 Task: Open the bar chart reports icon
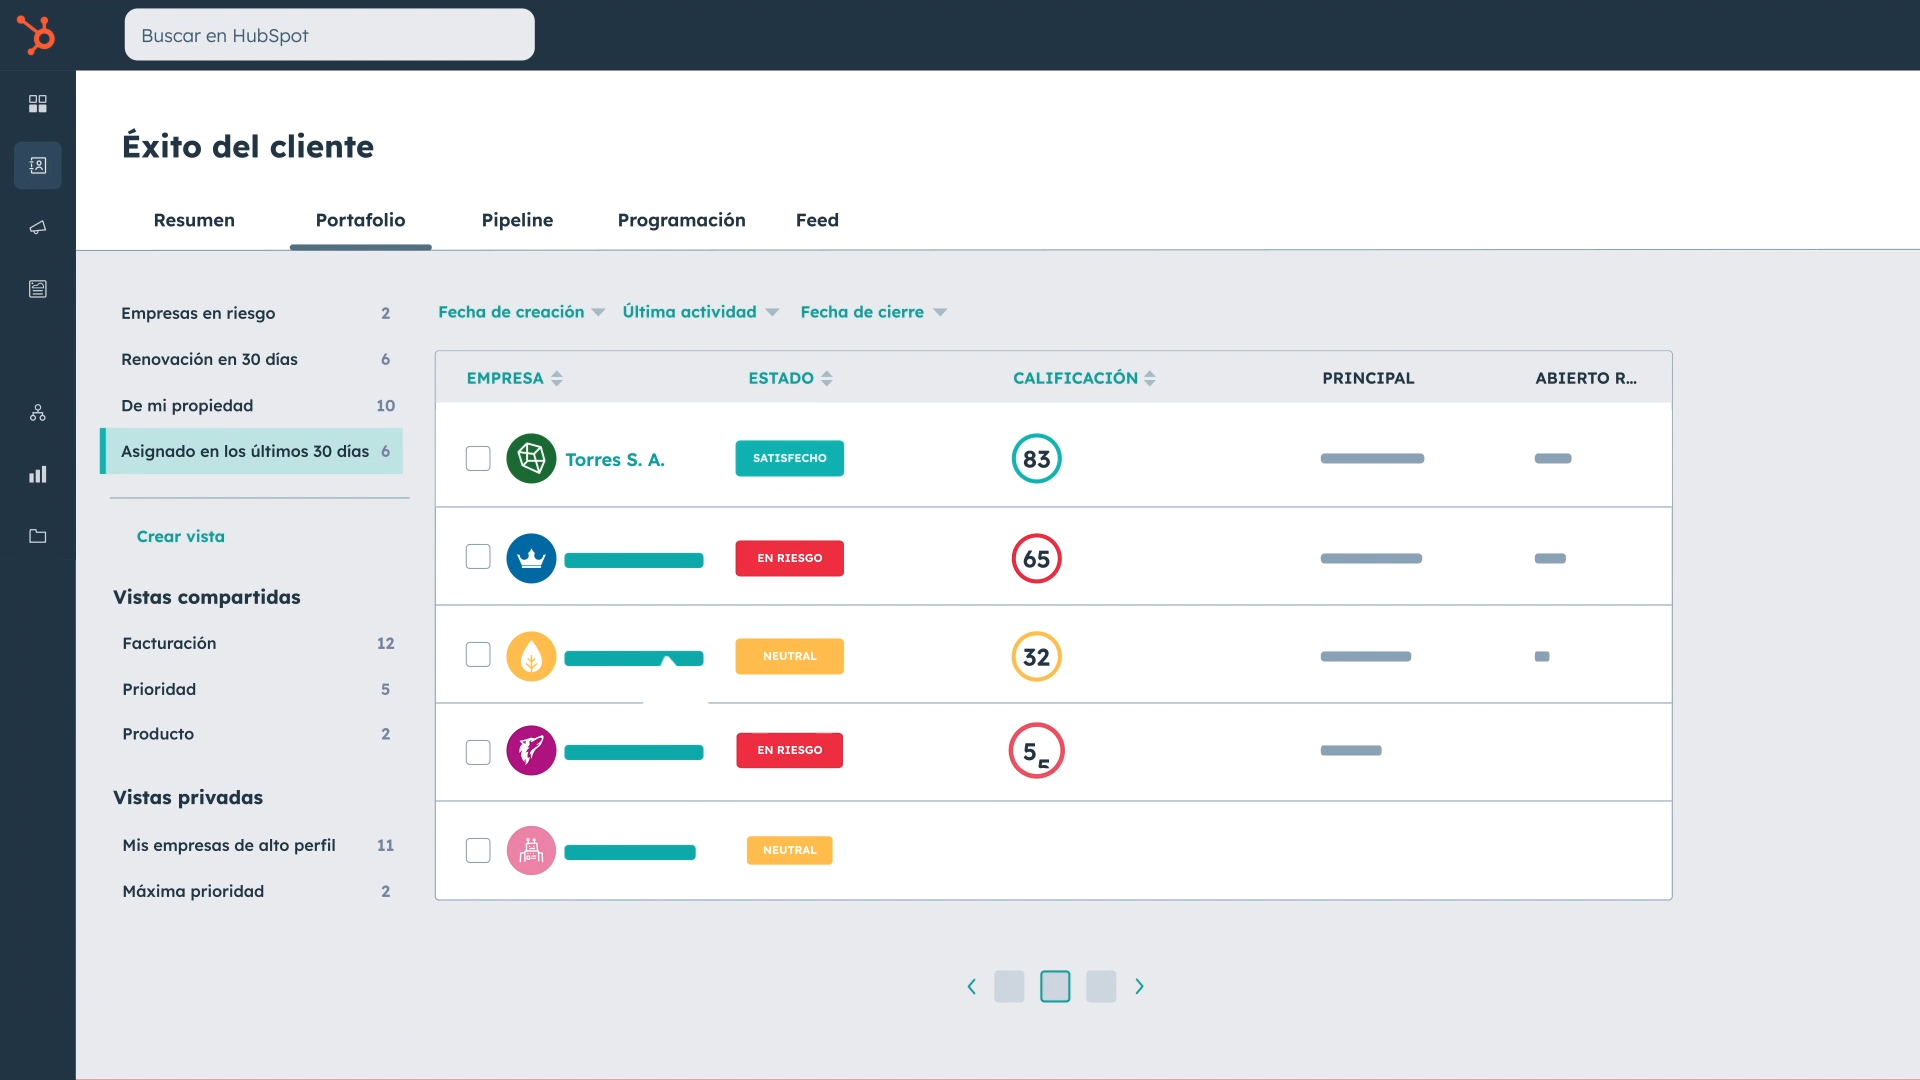pos(38,475)
